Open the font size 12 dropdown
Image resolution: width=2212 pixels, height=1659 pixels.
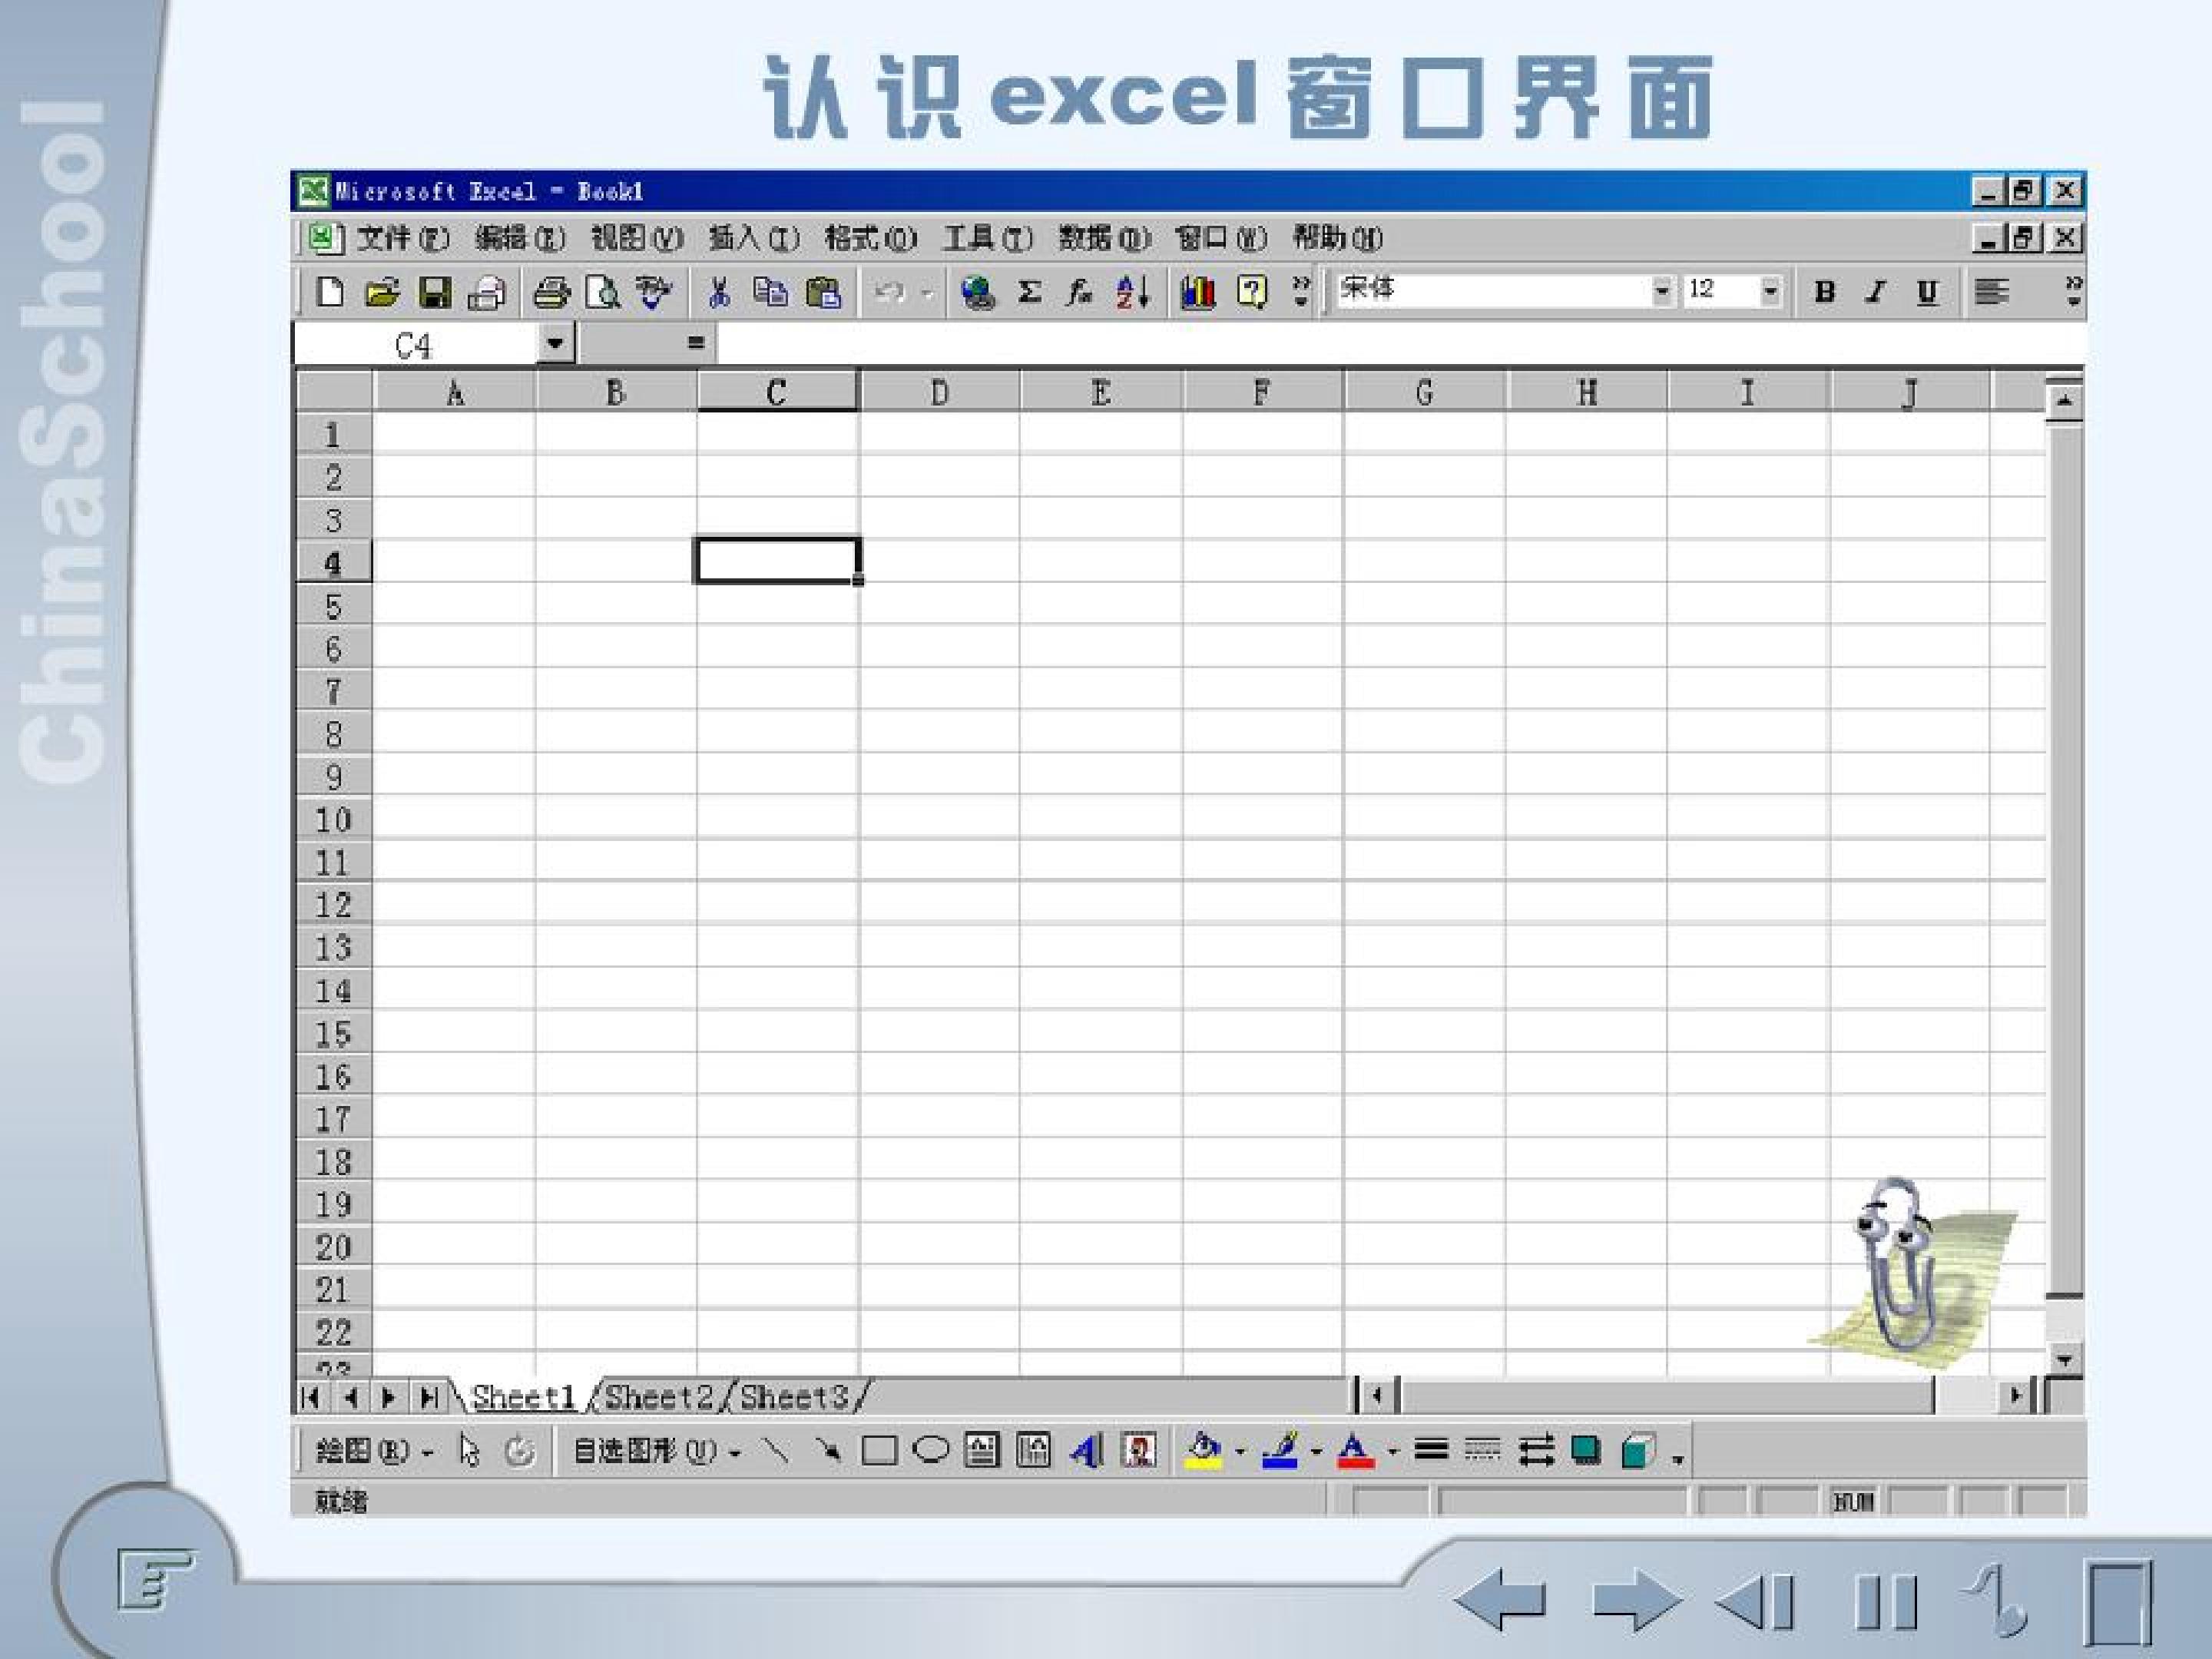(1770, 291)
